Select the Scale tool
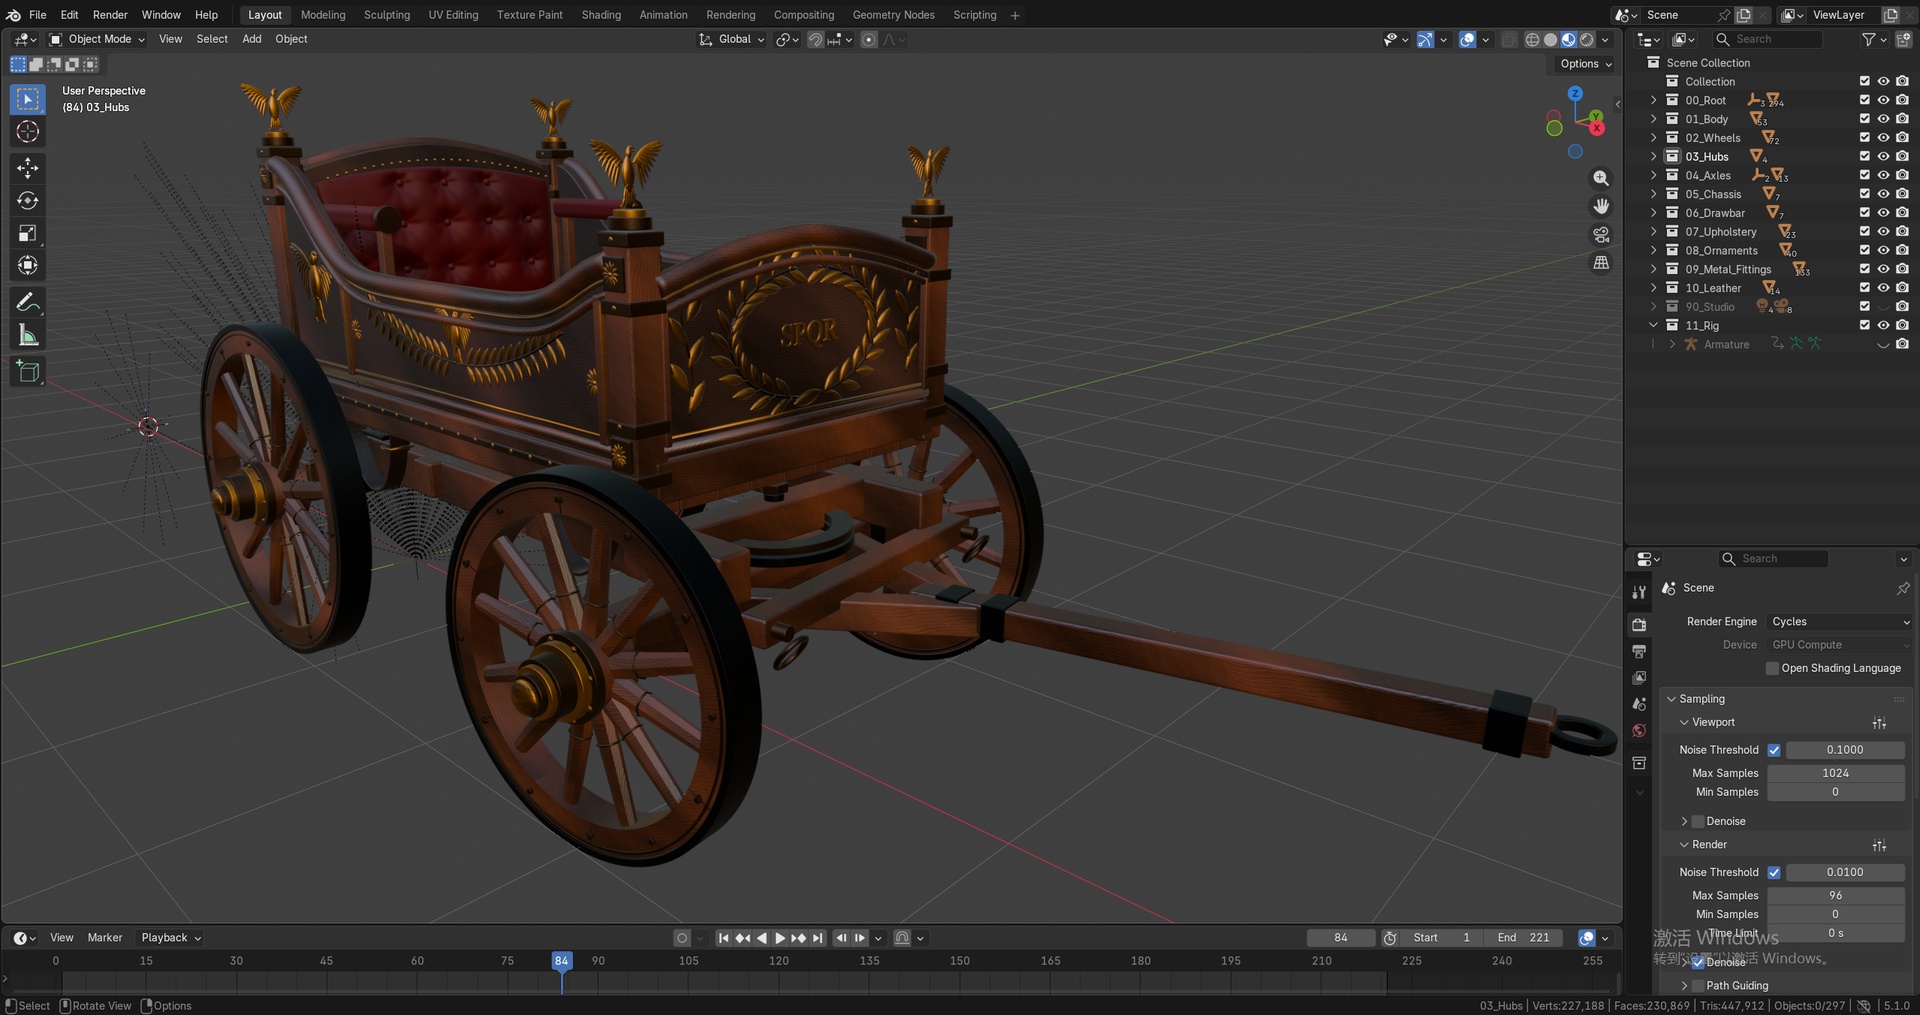This screenshot has width=1920, height=1015. point(28,233)
